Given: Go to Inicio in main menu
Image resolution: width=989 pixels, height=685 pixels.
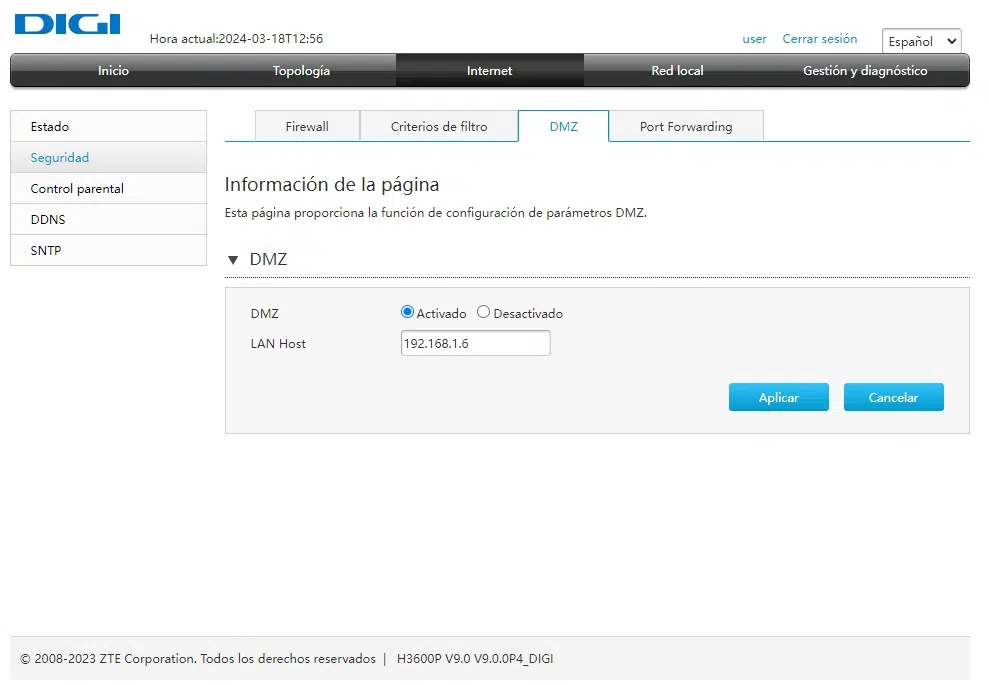Looking at the screenshot, I should (113, 70).
